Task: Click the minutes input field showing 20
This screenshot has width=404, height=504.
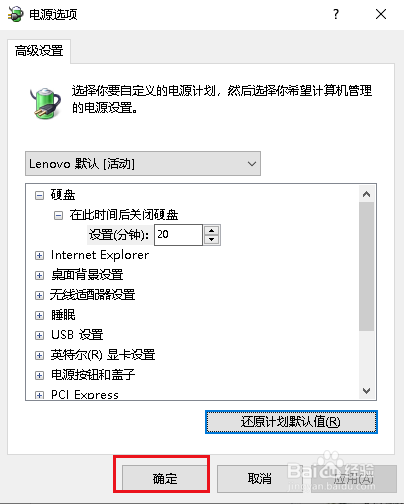Action: [x=178, y=235]
